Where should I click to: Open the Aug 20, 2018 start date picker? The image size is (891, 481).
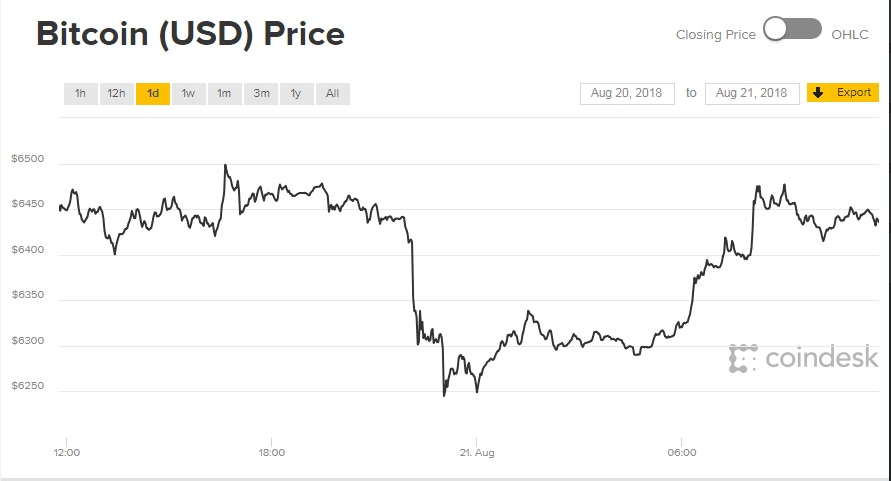click(627, 93)
